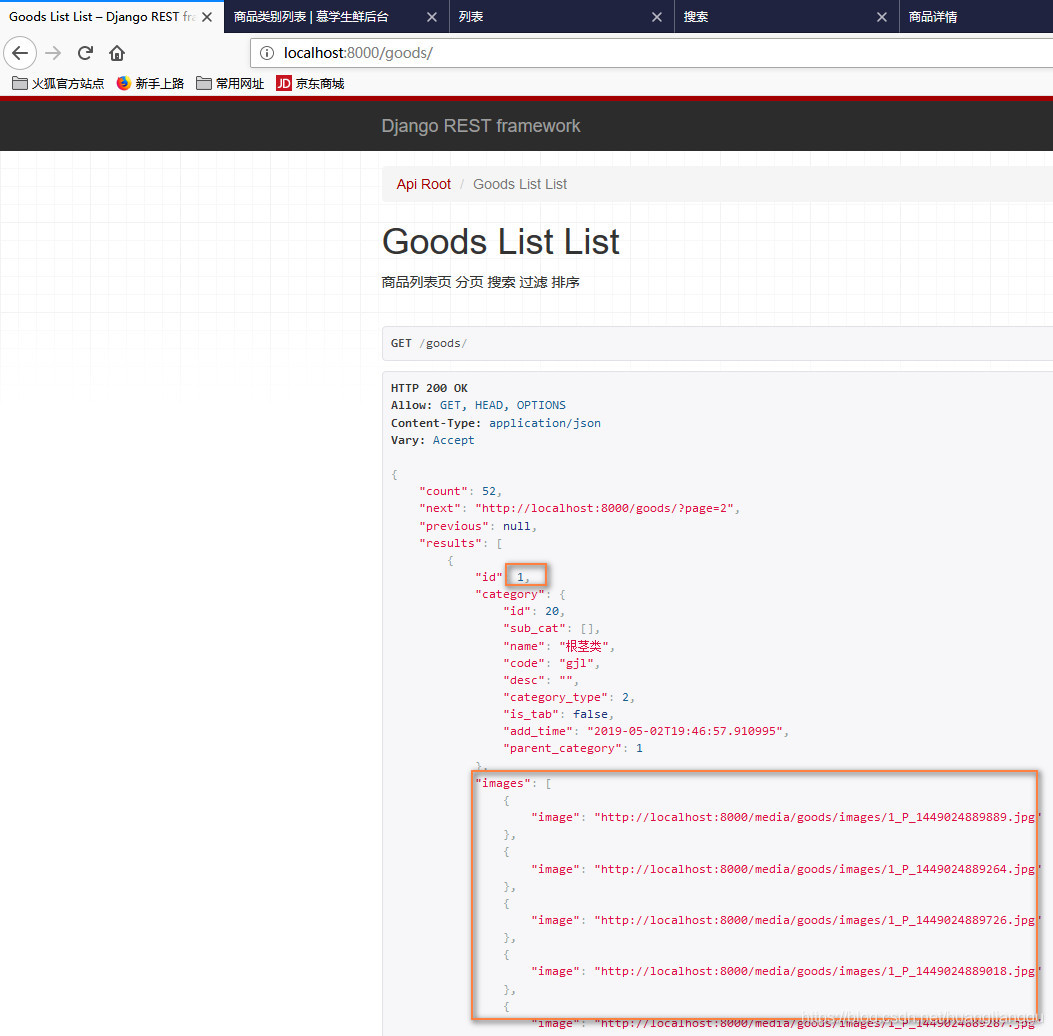Open the 火狐官方站点 bookmarks folder
This screenshot has height=1036, width=1053.
coord(58,83)
